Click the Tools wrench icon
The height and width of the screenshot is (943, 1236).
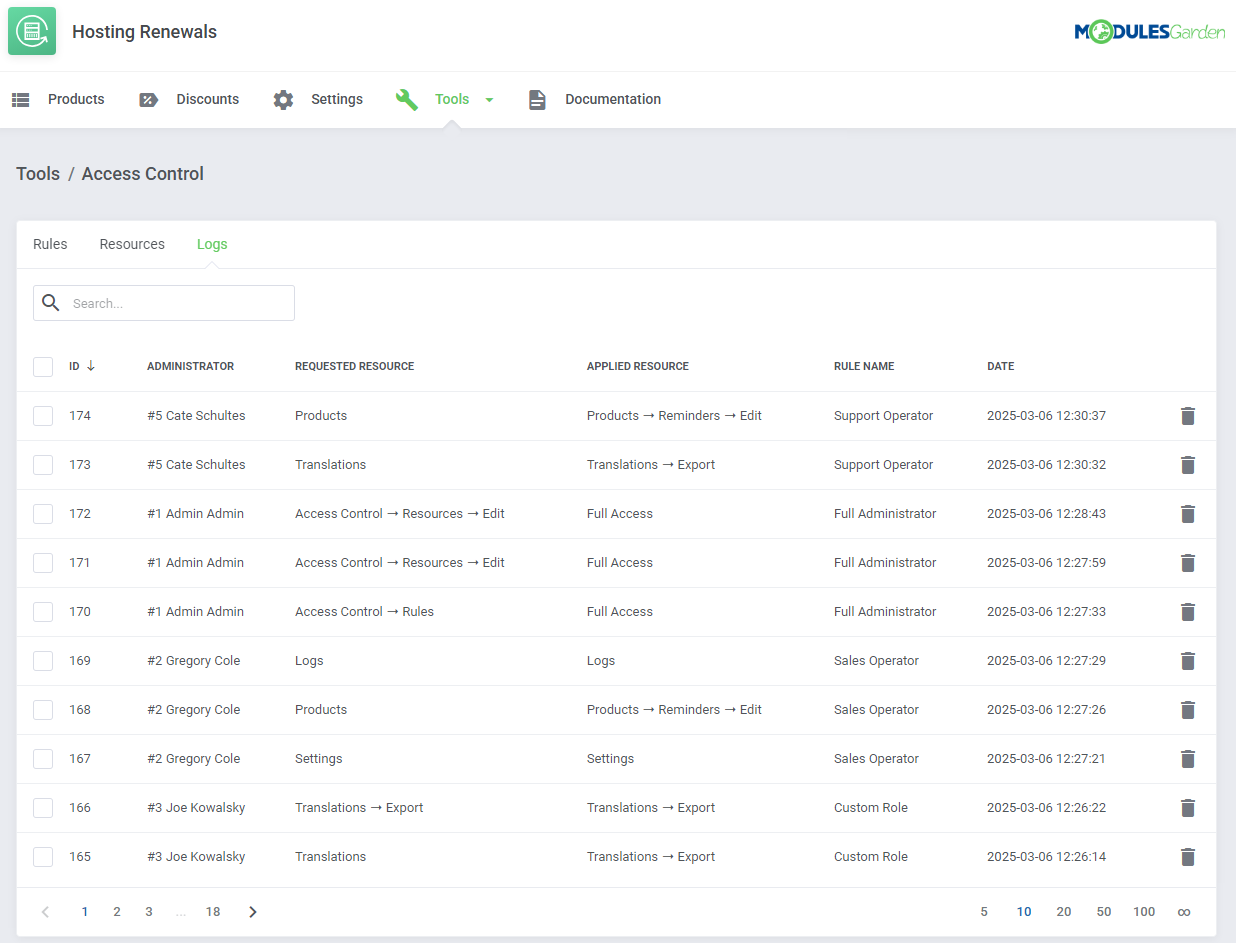[406, 99]
